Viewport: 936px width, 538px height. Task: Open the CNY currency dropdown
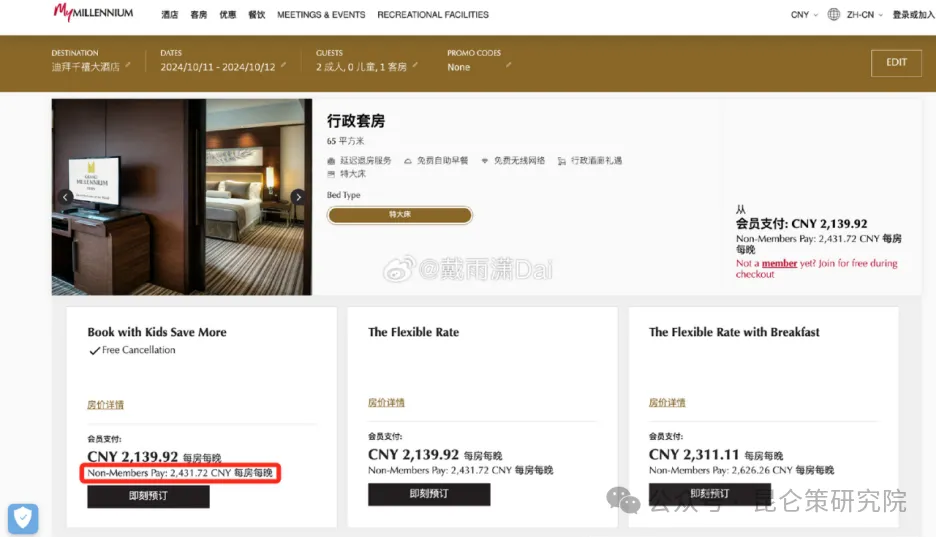pos(804,15)
